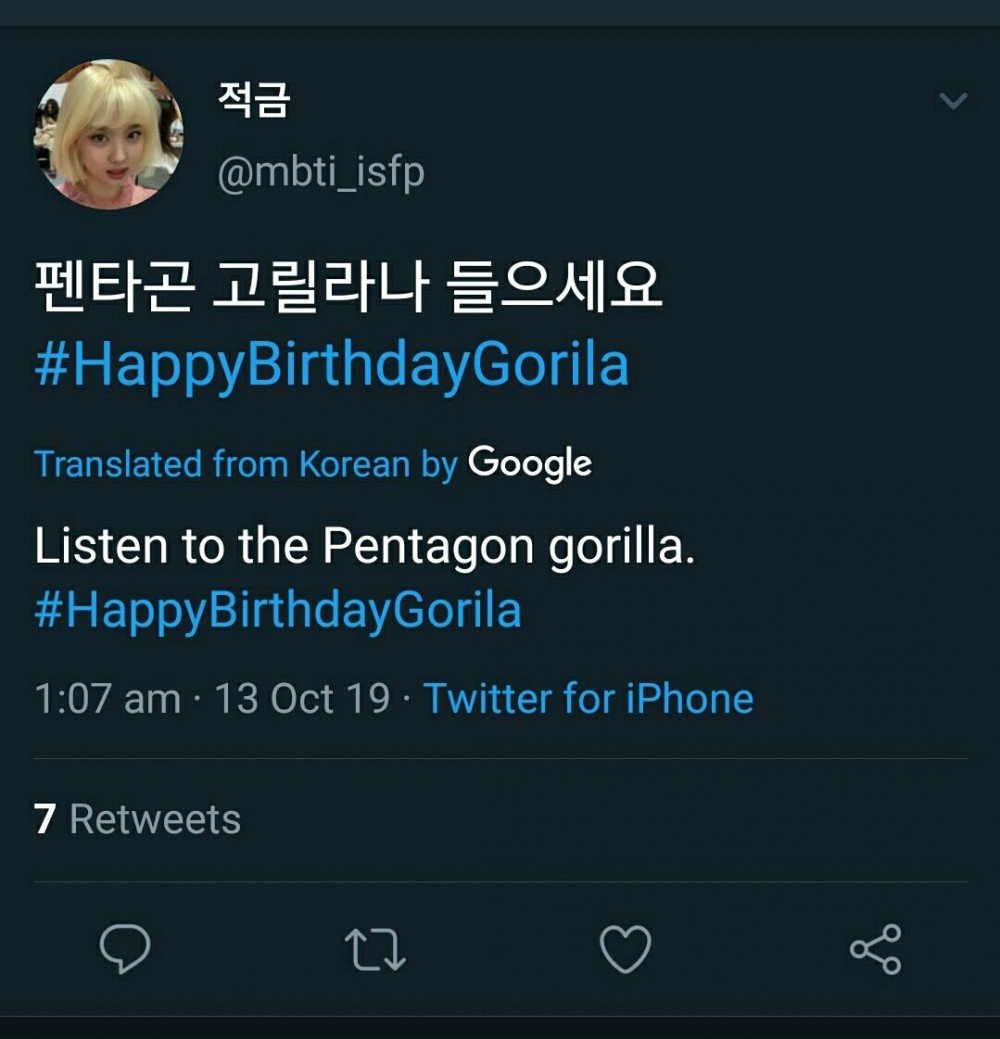
Task: View the Retweets list label
Action: coord(155,819)
